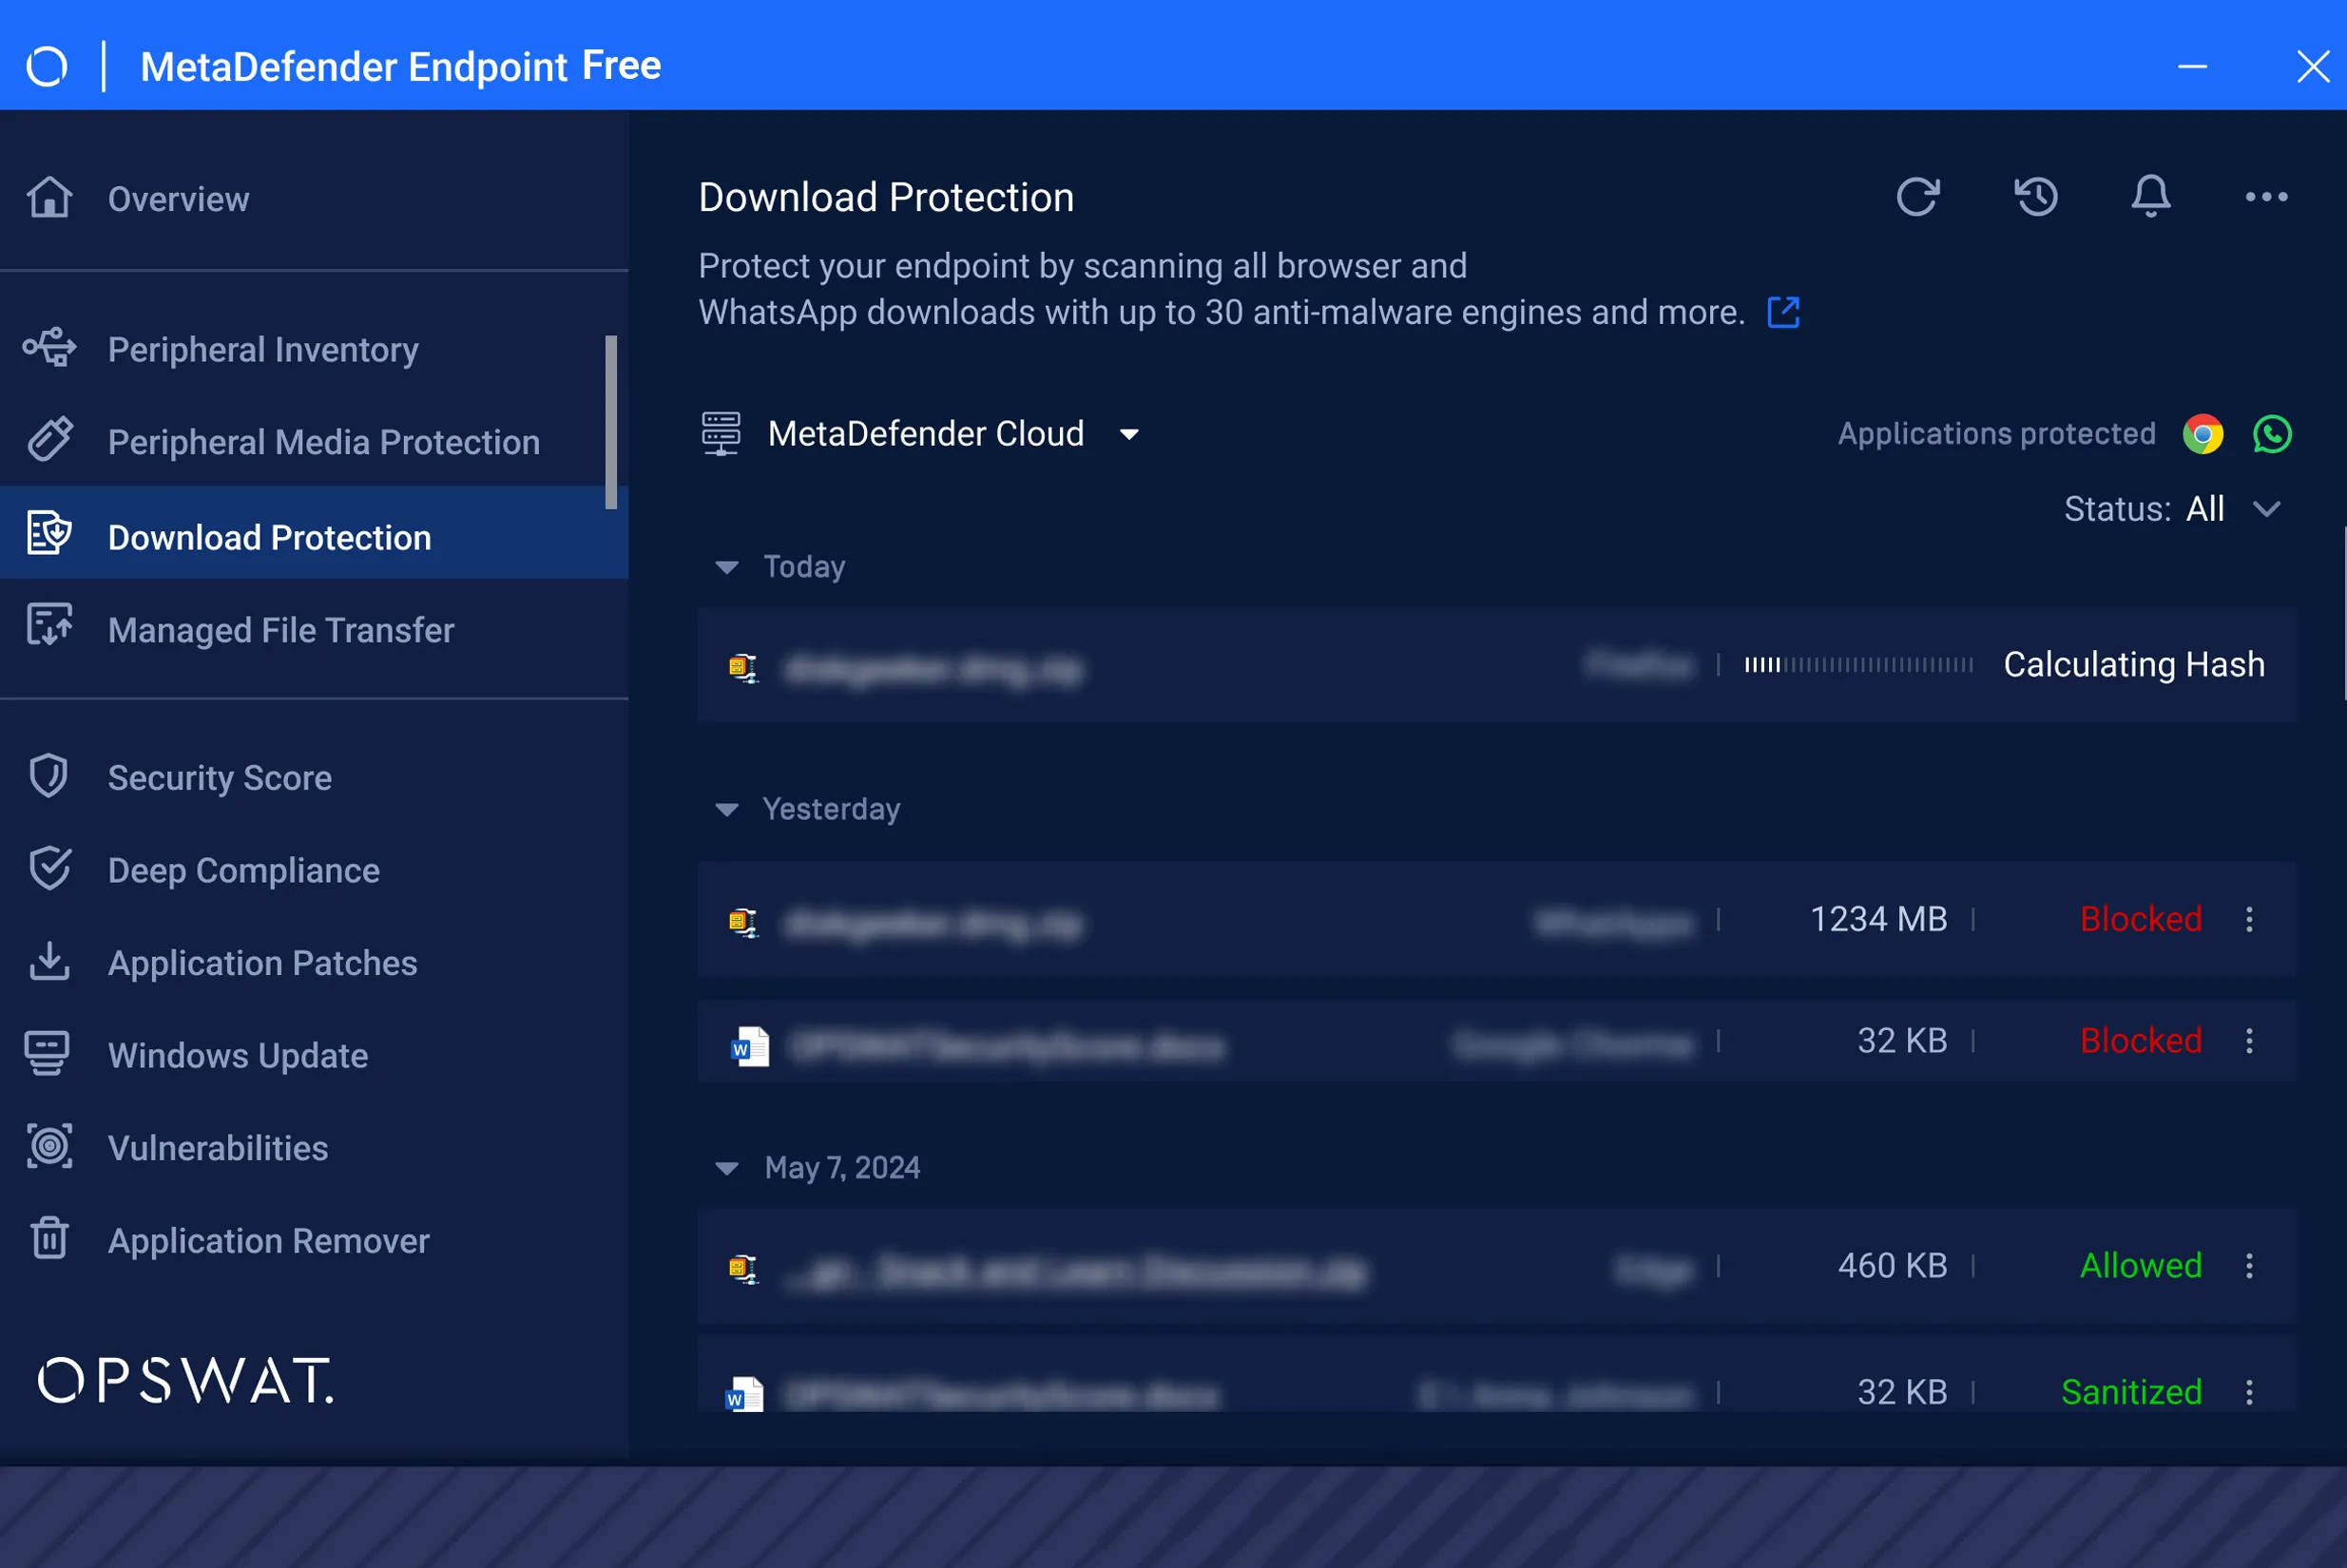Collapse the May 7, 2024 group
This screenshot has height=1568, width=2347.
tap(727, 1168)
